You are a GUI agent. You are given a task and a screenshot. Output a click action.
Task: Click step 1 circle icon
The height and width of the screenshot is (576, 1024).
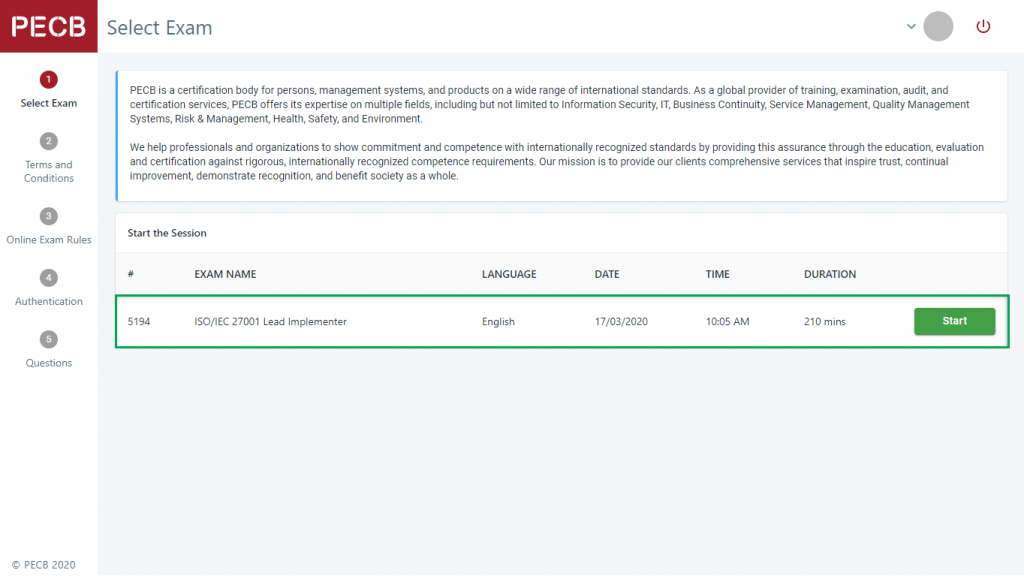[x=49, y=79]
